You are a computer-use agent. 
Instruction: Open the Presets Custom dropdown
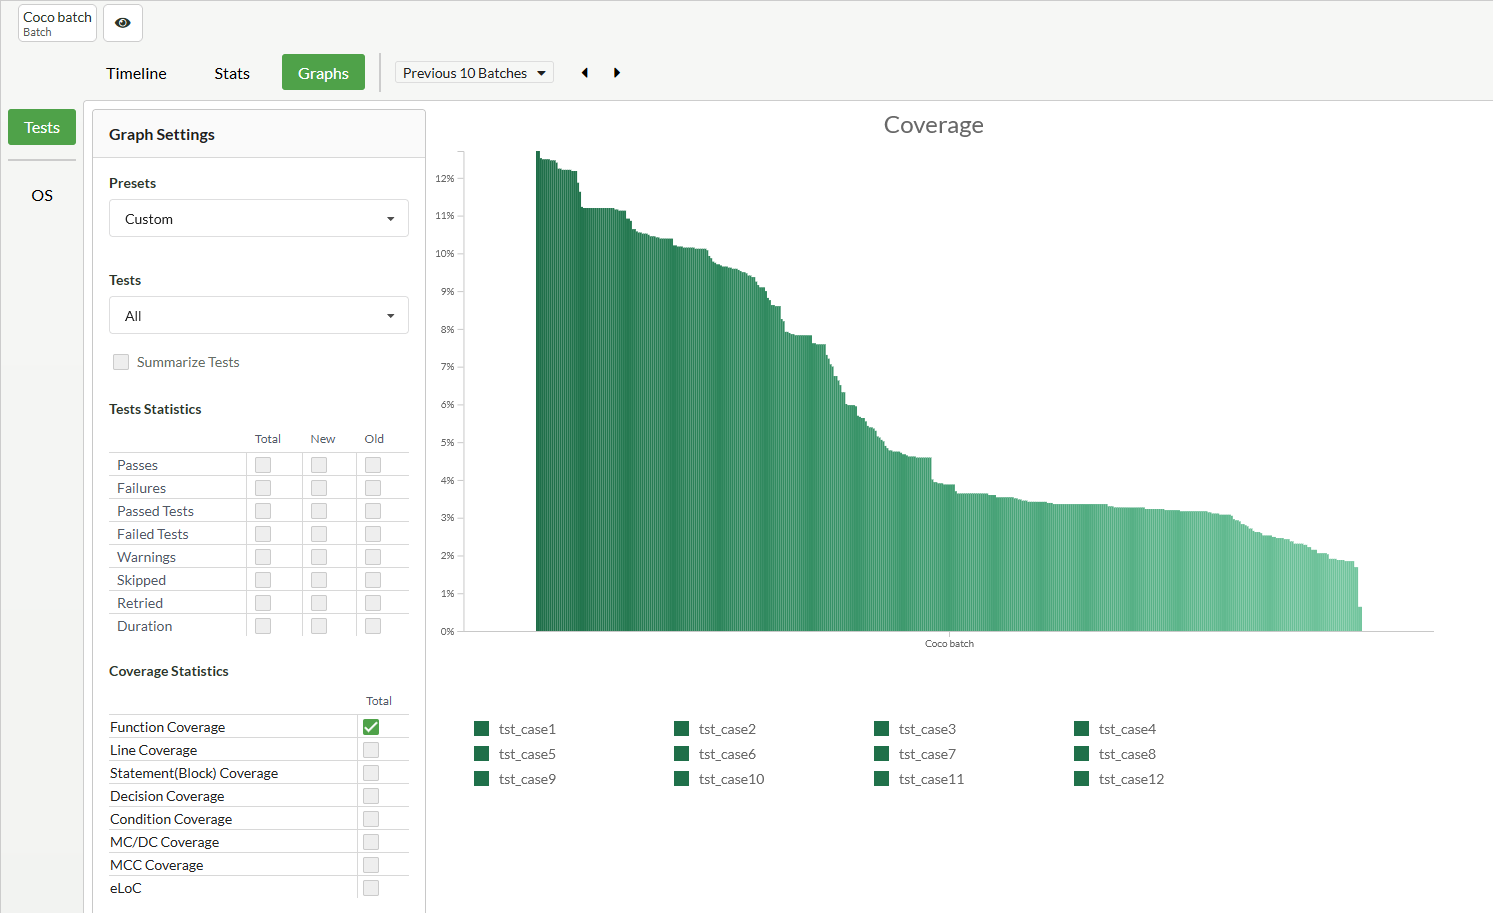pyautogui.click(x=258, y=219)
